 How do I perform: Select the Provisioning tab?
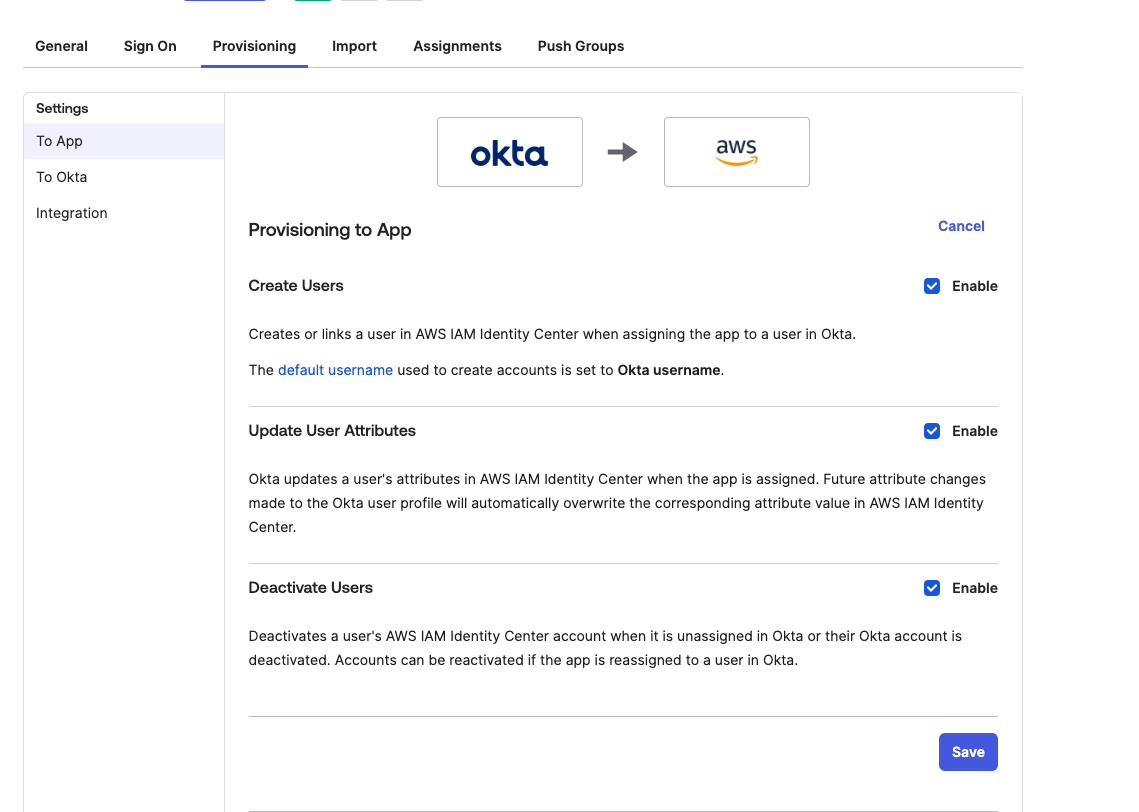pyautogui.click(x=254, y=46)
